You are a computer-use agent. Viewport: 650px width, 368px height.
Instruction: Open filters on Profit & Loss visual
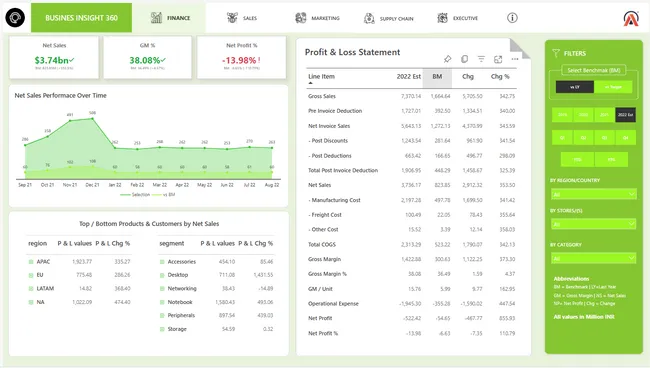pos(481,59)
